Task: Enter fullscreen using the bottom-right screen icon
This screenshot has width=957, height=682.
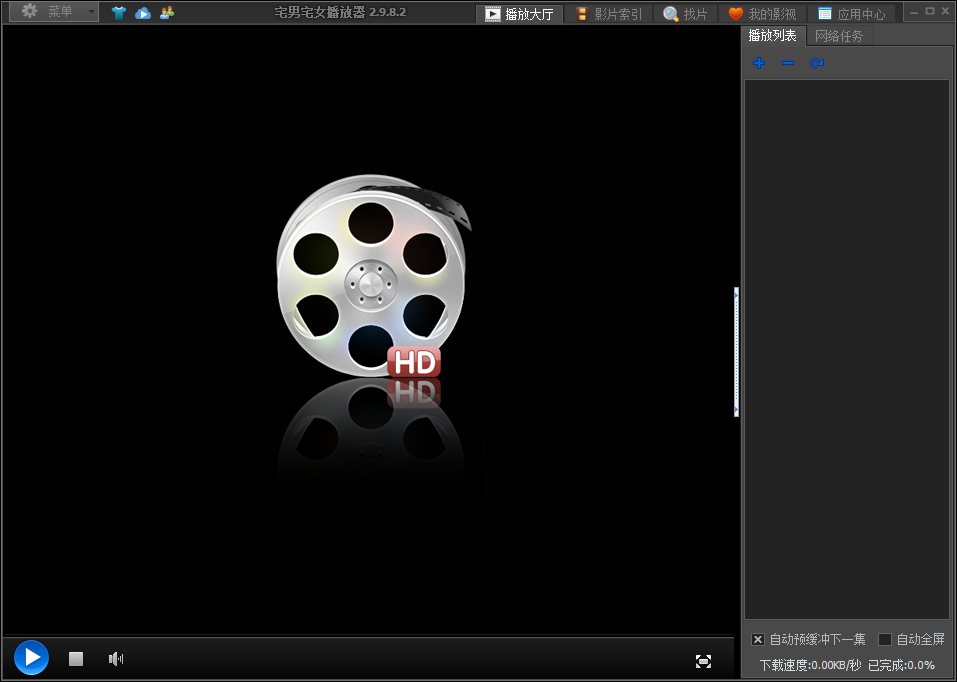Action: tap(703, 661)
